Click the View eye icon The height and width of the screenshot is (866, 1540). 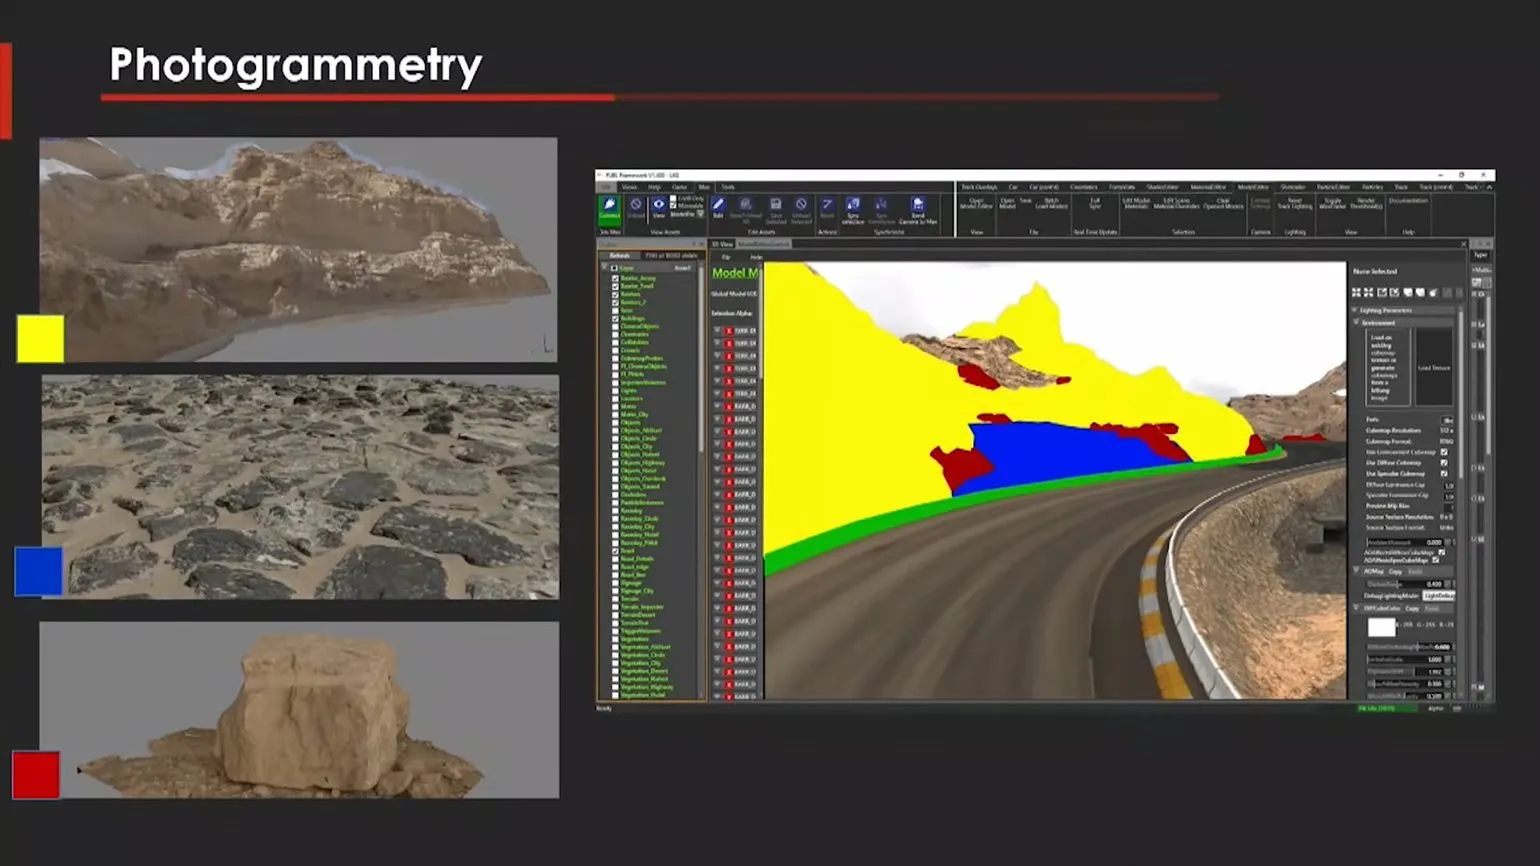(x=658, y=208)
